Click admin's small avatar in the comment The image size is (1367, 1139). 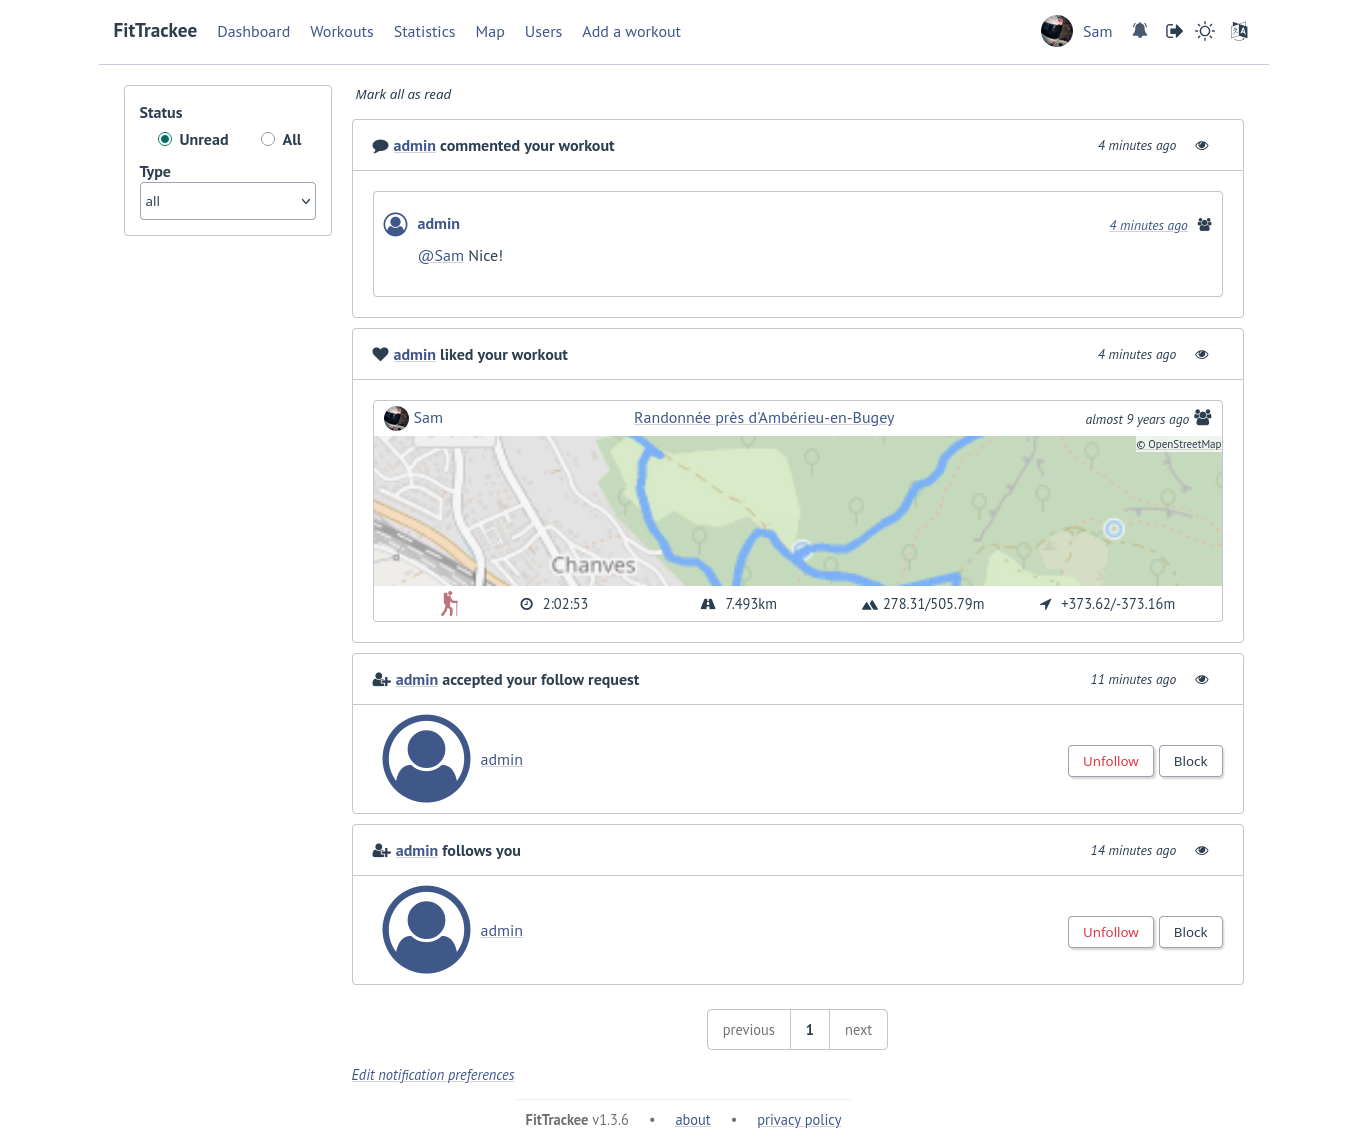pos(396,224)
